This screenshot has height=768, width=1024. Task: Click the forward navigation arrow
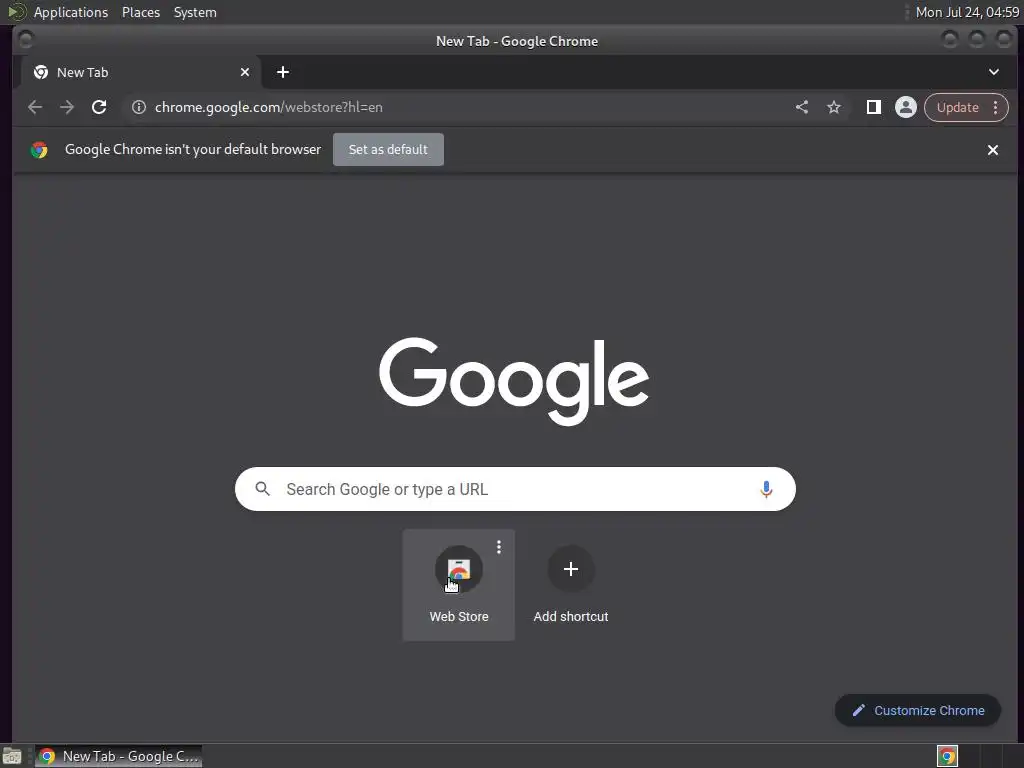pyautogui.click(x=67, y=107)
